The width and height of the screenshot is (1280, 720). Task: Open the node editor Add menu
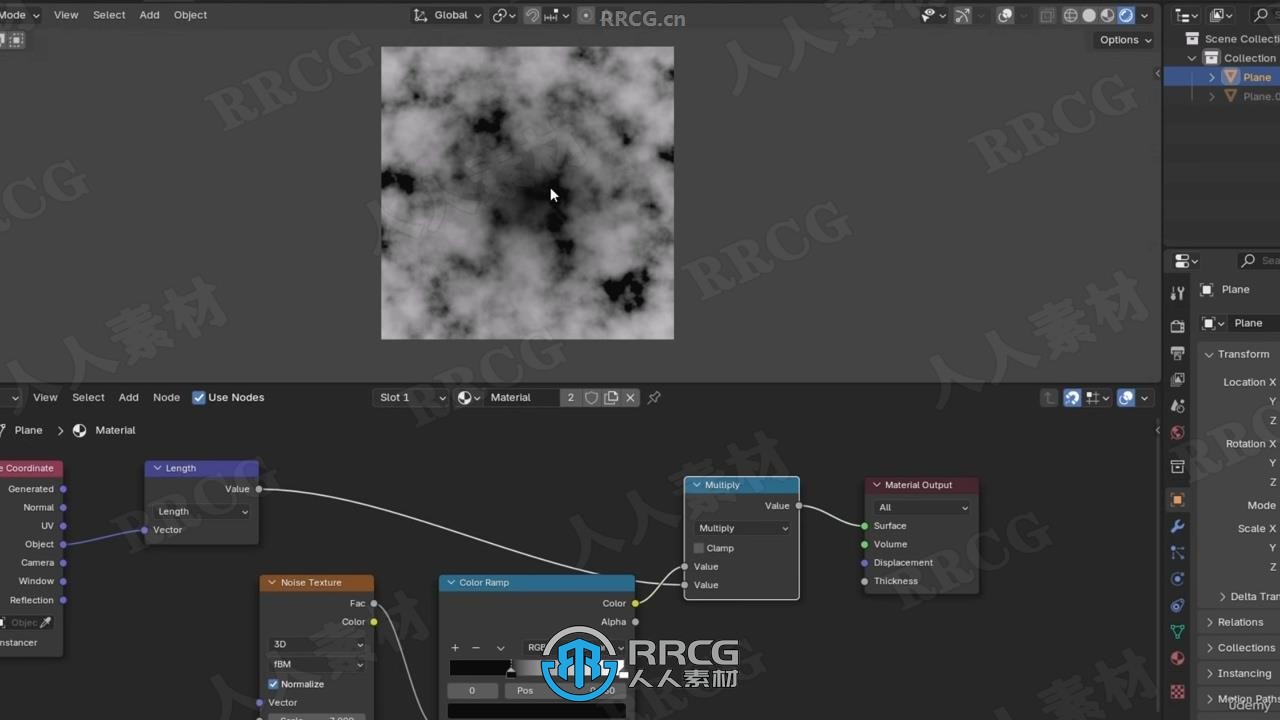(x=129, y=397)
